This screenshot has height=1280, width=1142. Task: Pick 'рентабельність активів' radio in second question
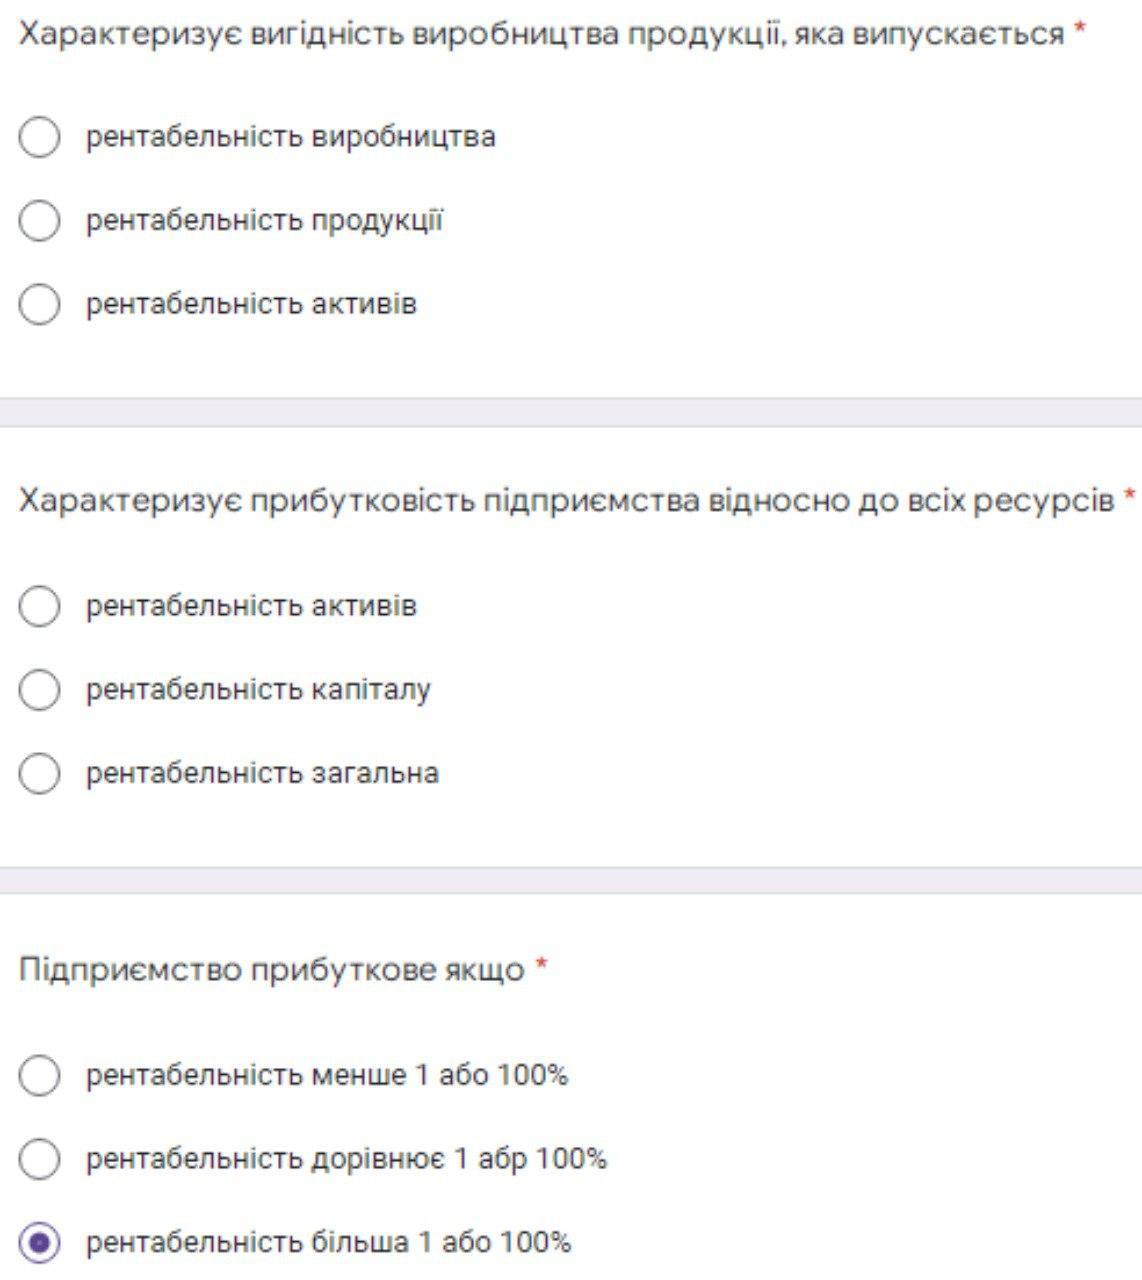(39, 606)
